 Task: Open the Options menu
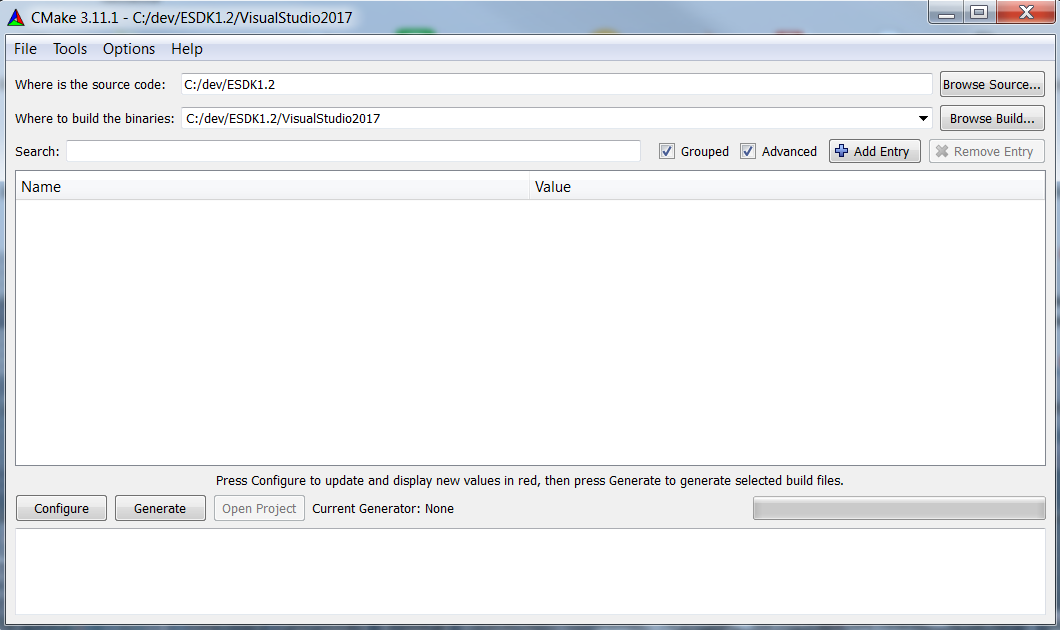[128, 49]
